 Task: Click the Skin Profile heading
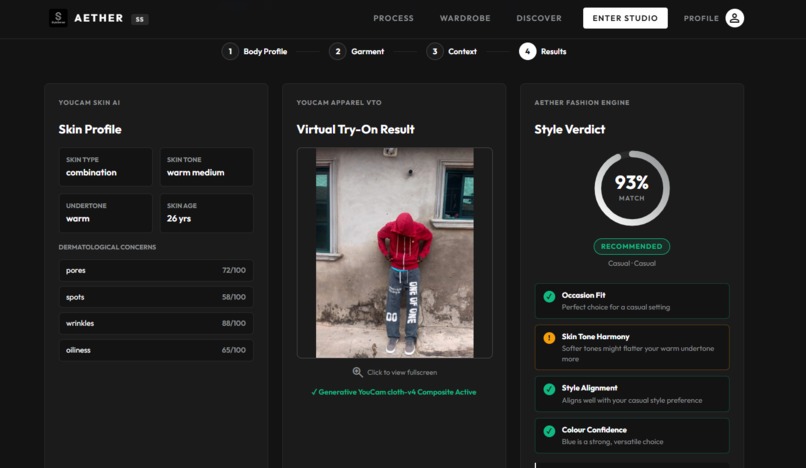tap(90, 130)
